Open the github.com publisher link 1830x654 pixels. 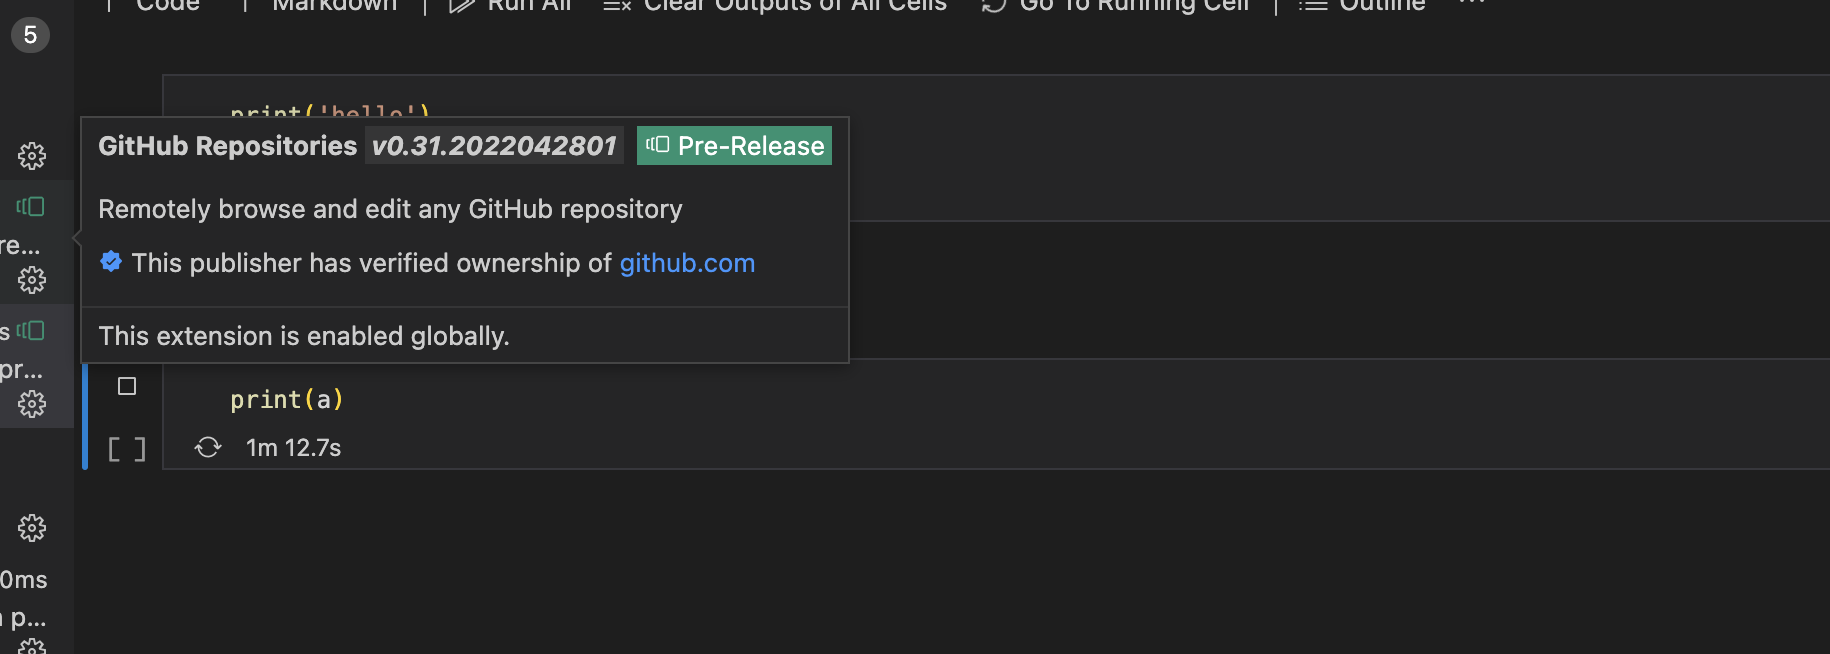[x=687, y=262]
